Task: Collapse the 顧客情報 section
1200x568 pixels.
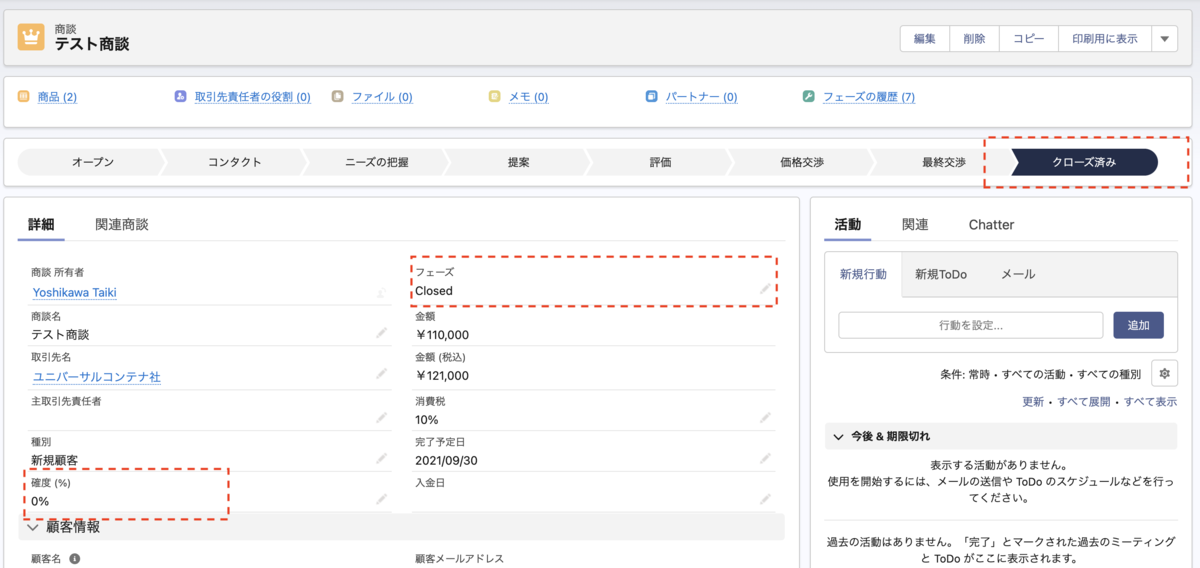Action: point(33,526)
